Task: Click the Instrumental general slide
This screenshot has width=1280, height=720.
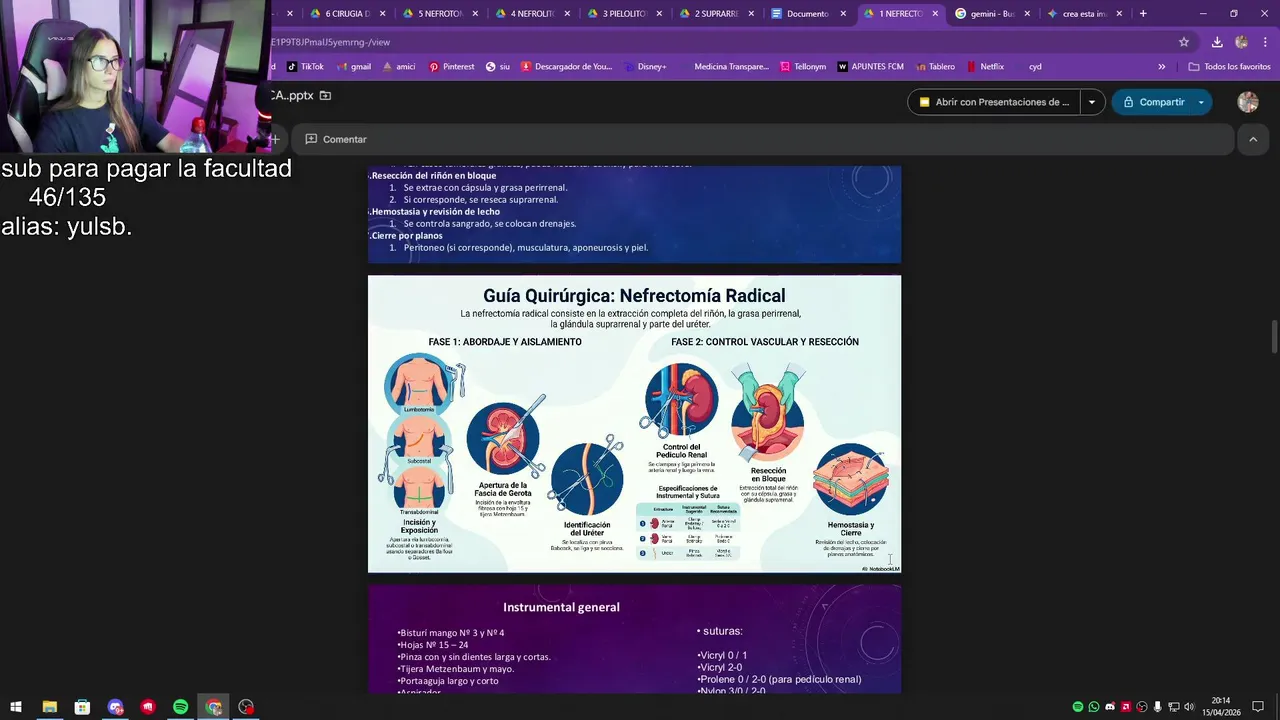Action: click(x=634, y=640)
